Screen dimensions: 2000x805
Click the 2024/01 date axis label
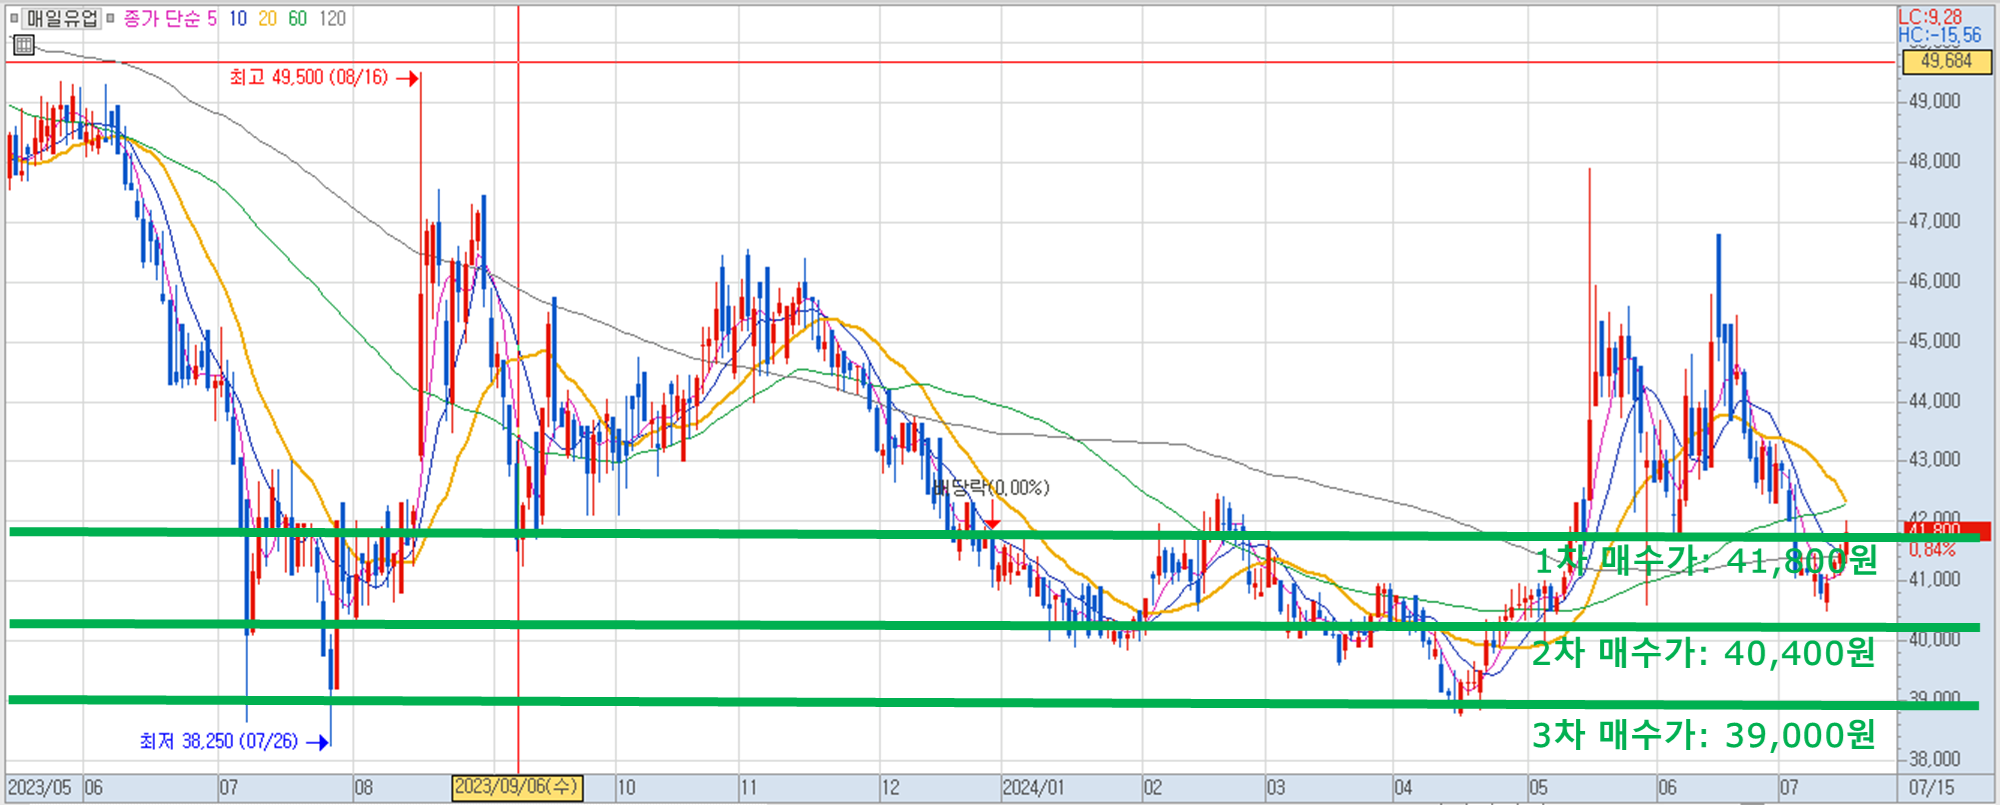point(1034,788)
